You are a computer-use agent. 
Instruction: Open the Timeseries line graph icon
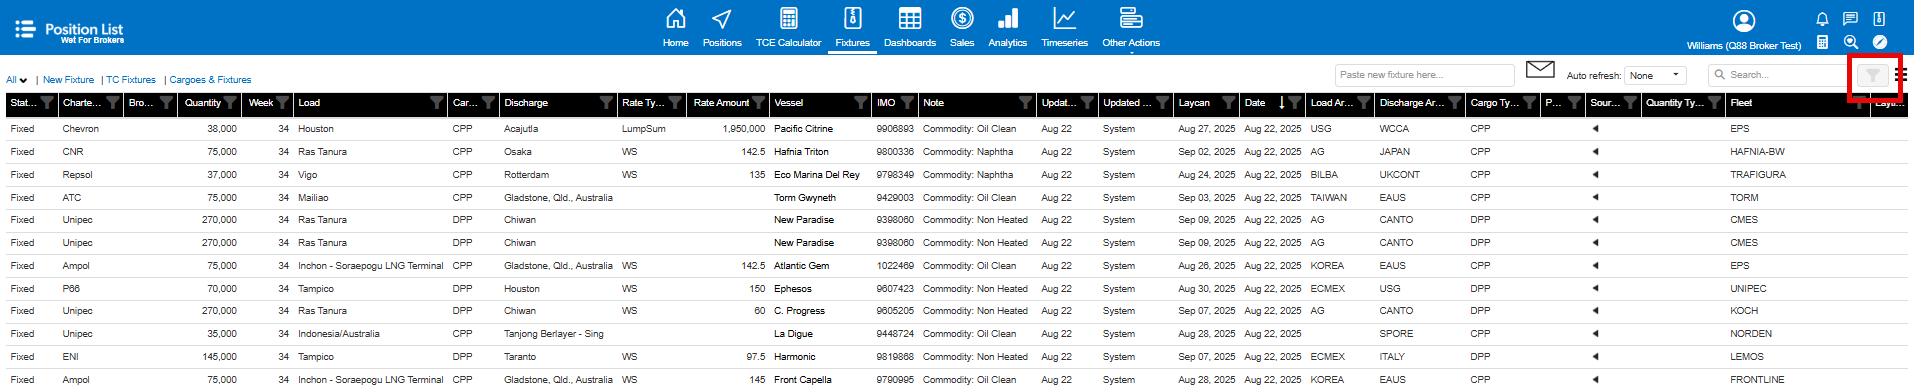pyautogui.click(x=1064, y=18)
